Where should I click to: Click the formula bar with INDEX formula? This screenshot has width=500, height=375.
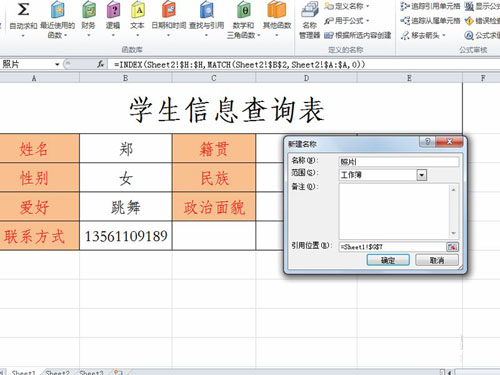(303, 64)
